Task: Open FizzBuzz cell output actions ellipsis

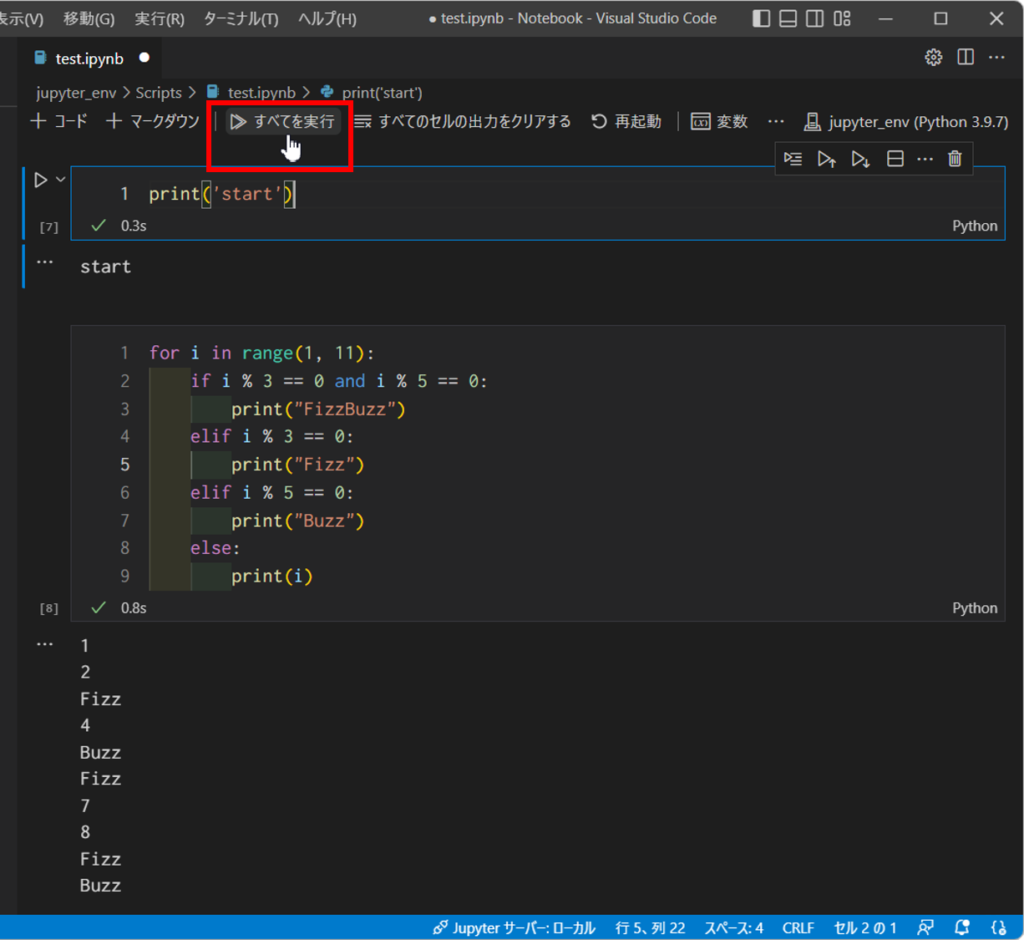Action: 44,644
